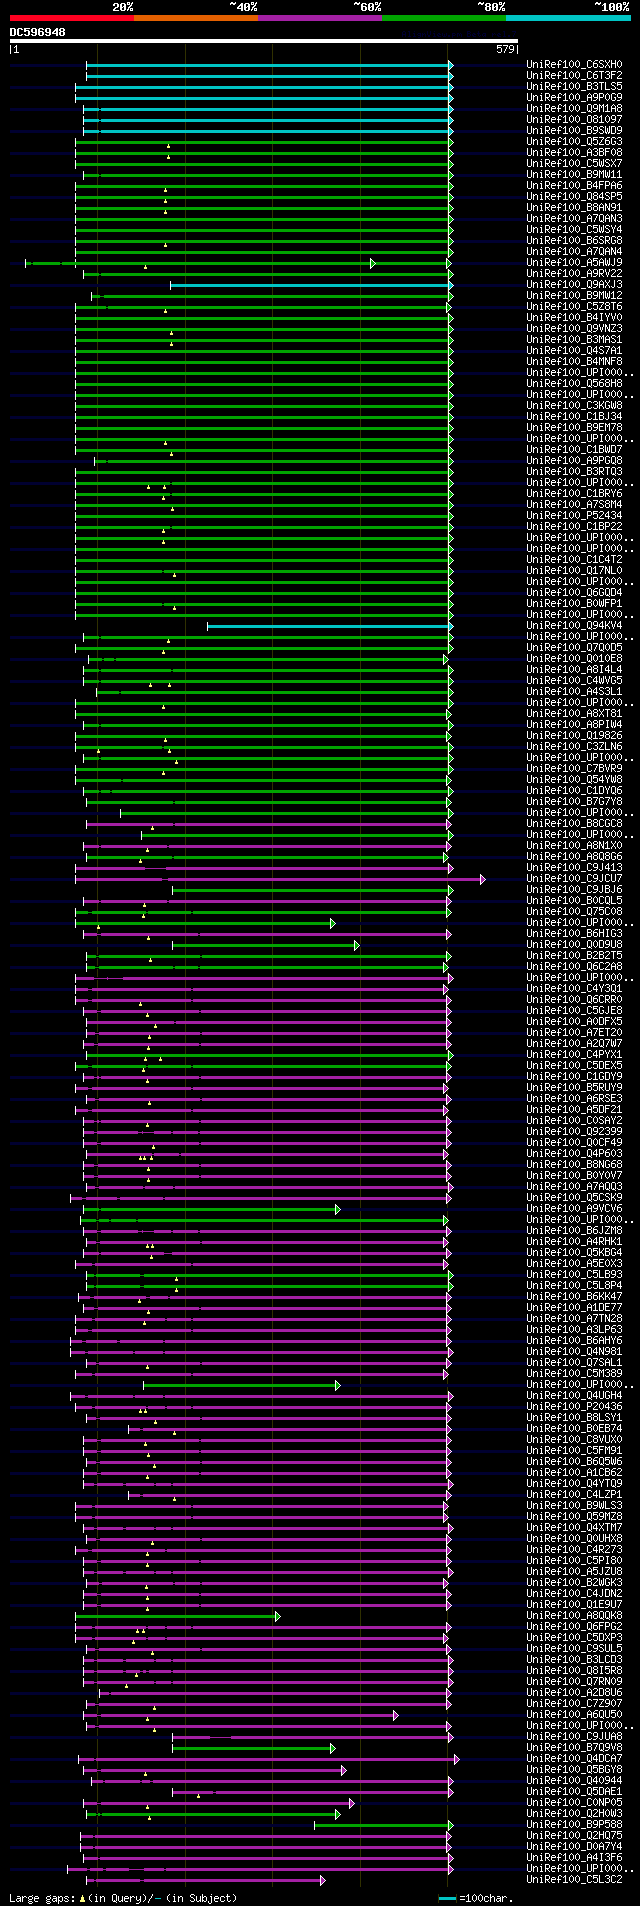Select the UniRef100_Q84SP5 label

tap(574, 197)
